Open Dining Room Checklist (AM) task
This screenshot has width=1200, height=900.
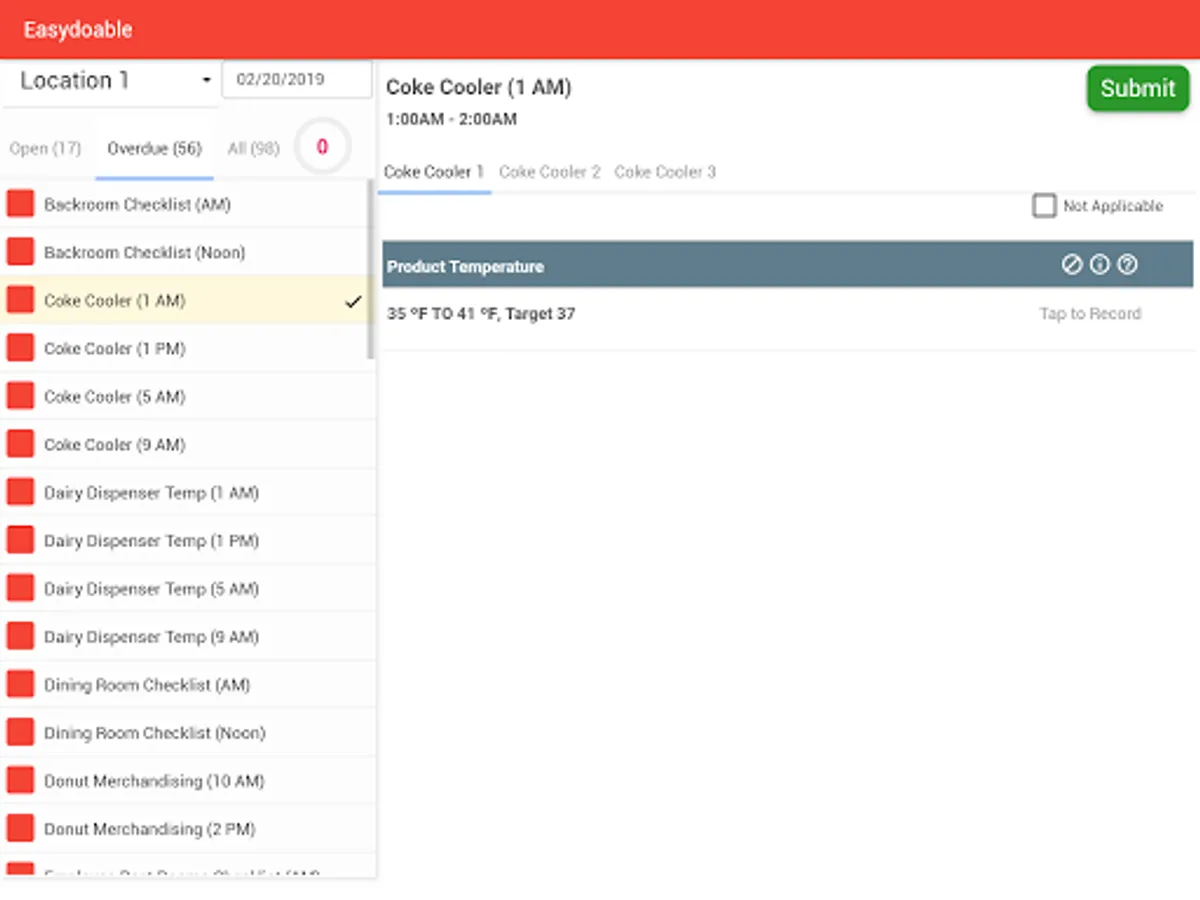click(188, 684)
